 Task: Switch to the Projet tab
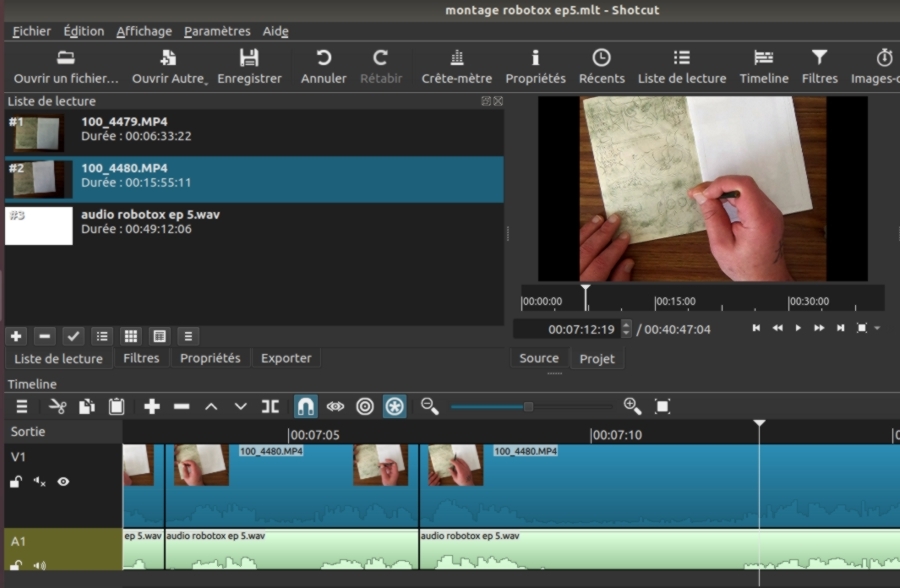pyautogui.click(x=597, y=358)
